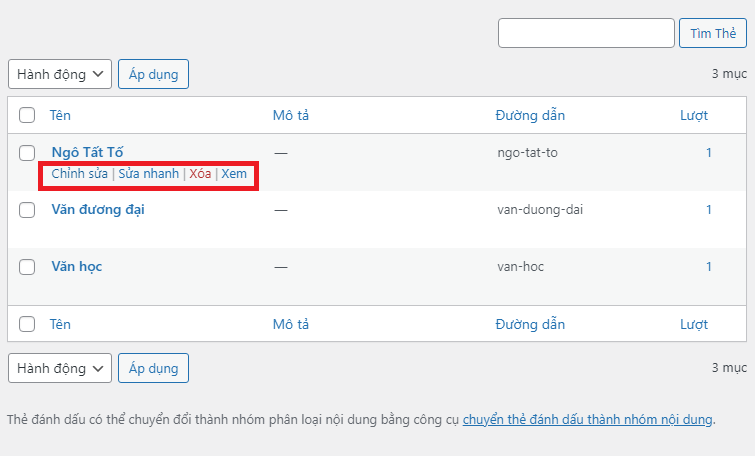755x456 pixels.
Task: Open the Hành động dropdown above the table
Action: point(60,74)
